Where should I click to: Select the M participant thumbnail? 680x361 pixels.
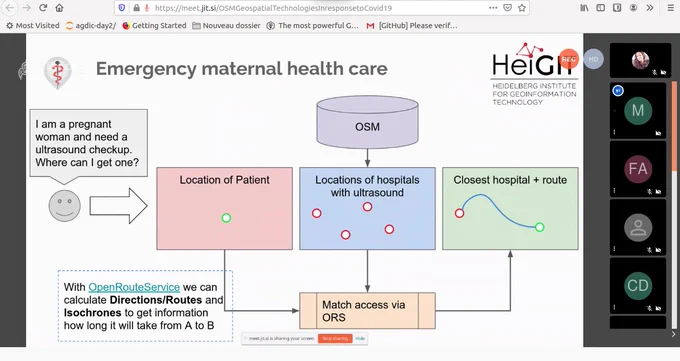pos(638,111)
